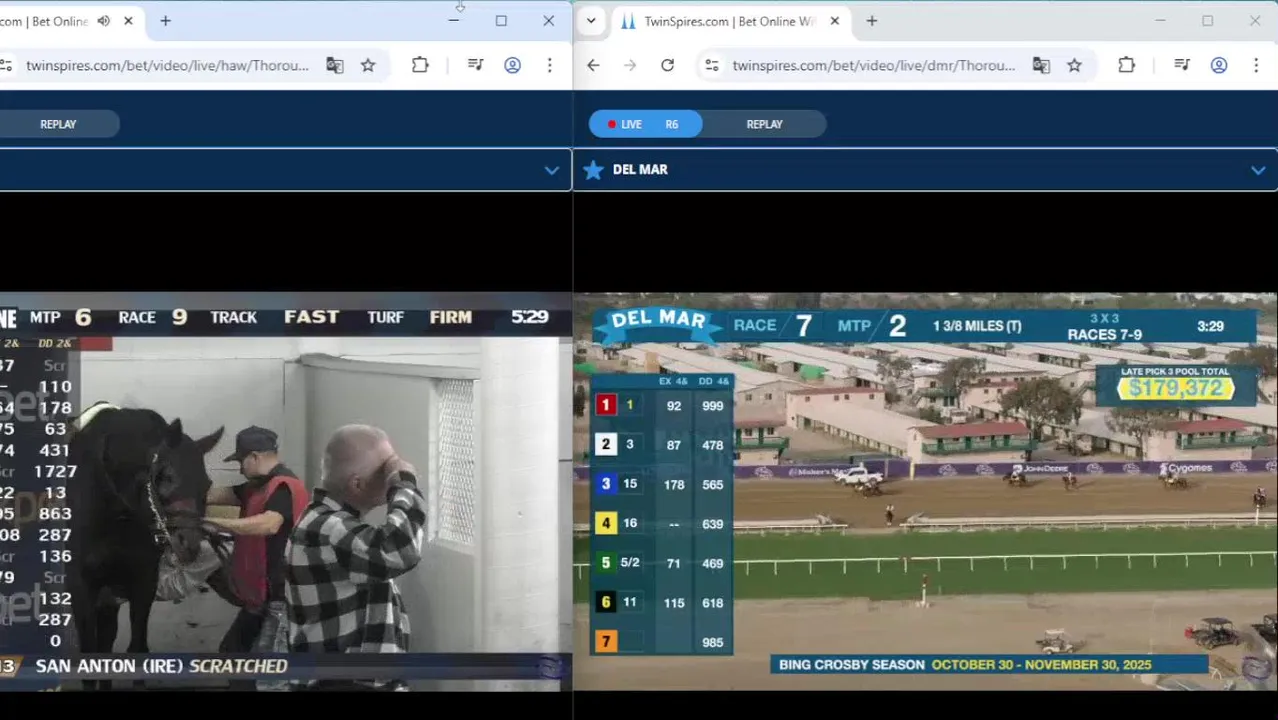Go back in right window
This screenshot has width=1278, height=720.
(593, 65)
